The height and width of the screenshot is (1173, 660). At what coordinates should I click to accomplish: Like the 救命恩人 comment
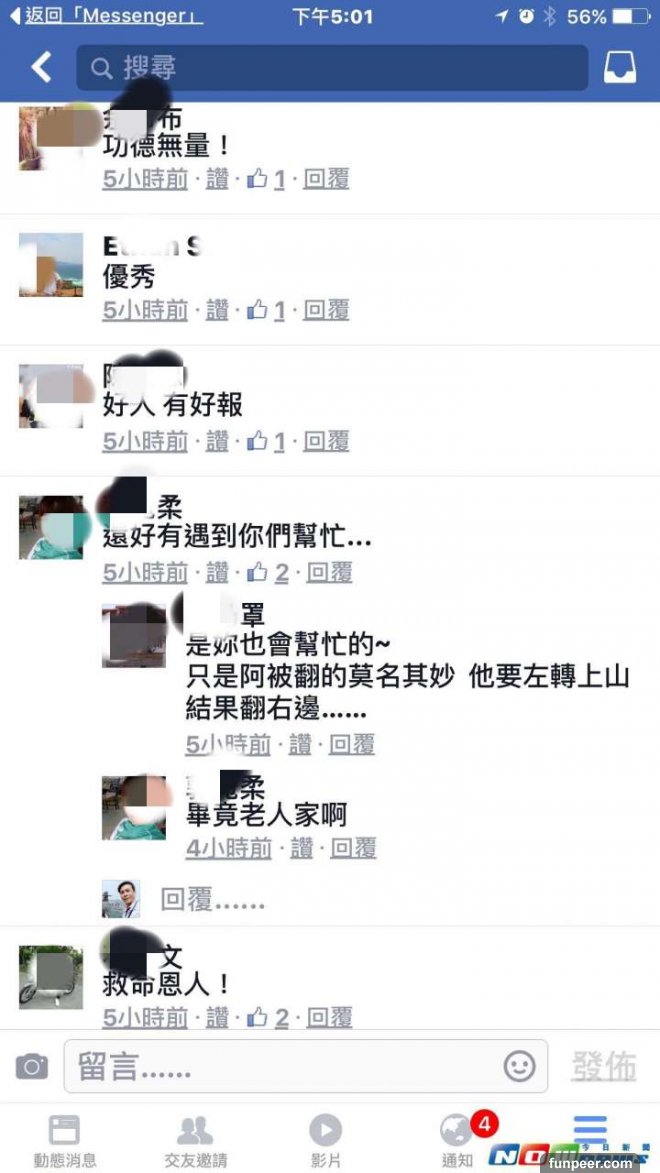pyautogui.click(x=217, y=1017)
